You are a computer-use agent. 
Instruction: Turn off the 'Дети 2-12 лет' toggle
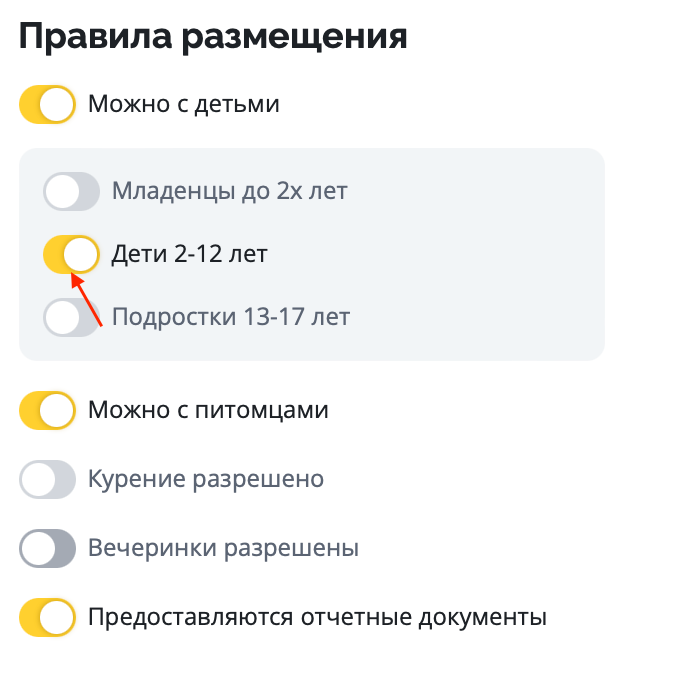pos(72,254)
